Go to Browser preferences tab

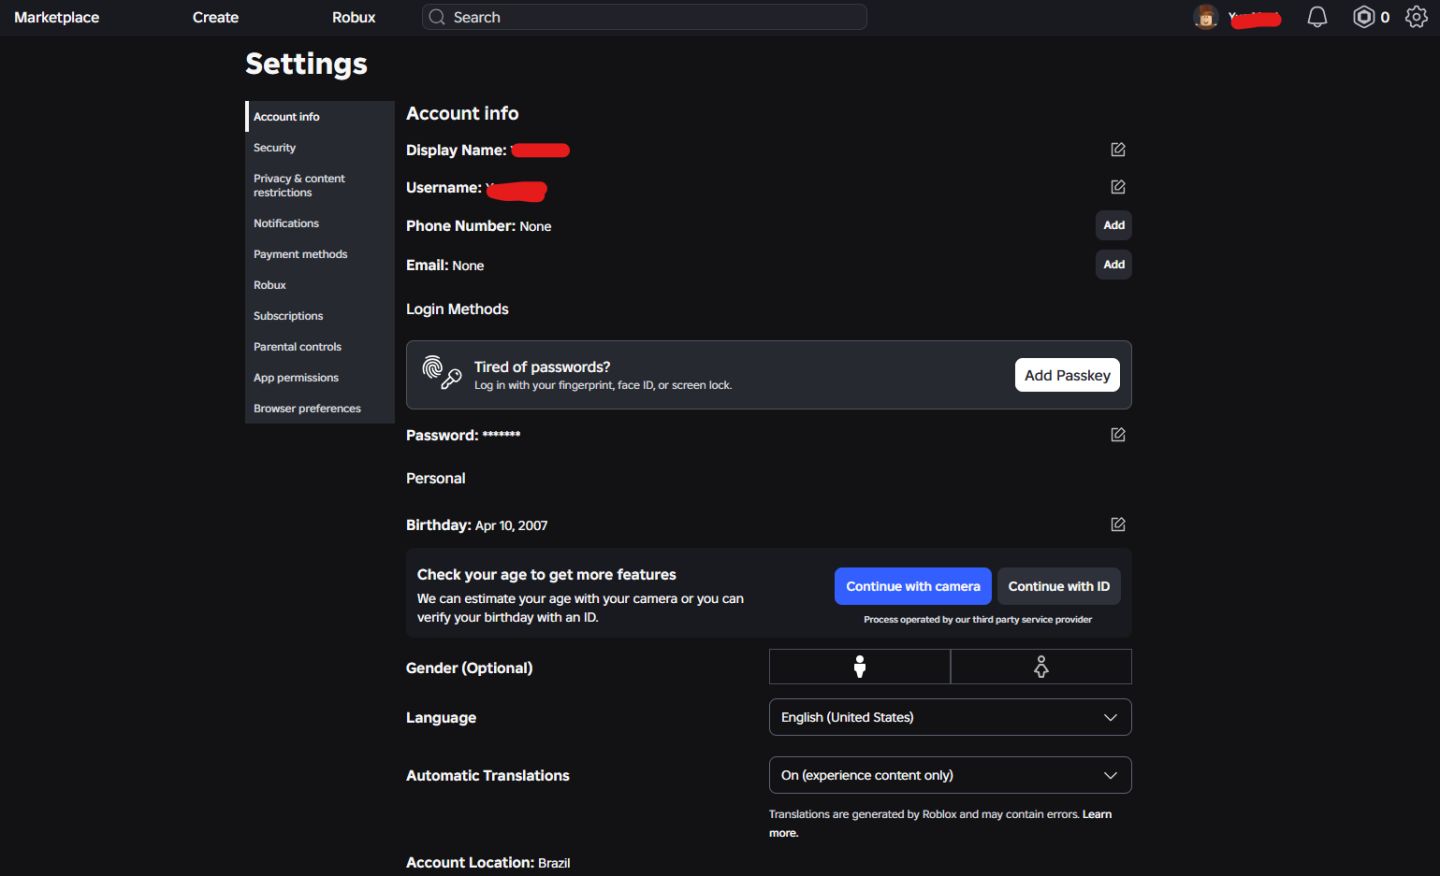click(x=320, y=409)
